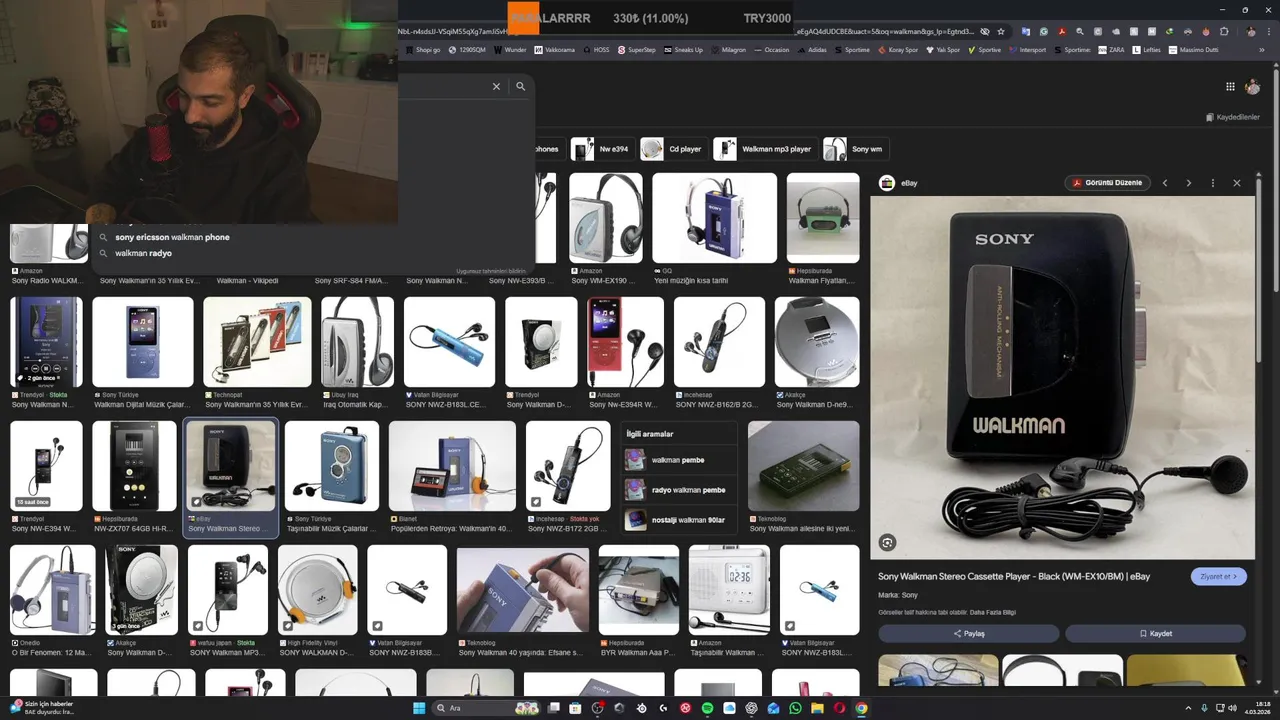Open the Vakkorama bookmark
The width and height of the screenshot is (1280, 720).
pyautogui.click(x=555, y=50)
